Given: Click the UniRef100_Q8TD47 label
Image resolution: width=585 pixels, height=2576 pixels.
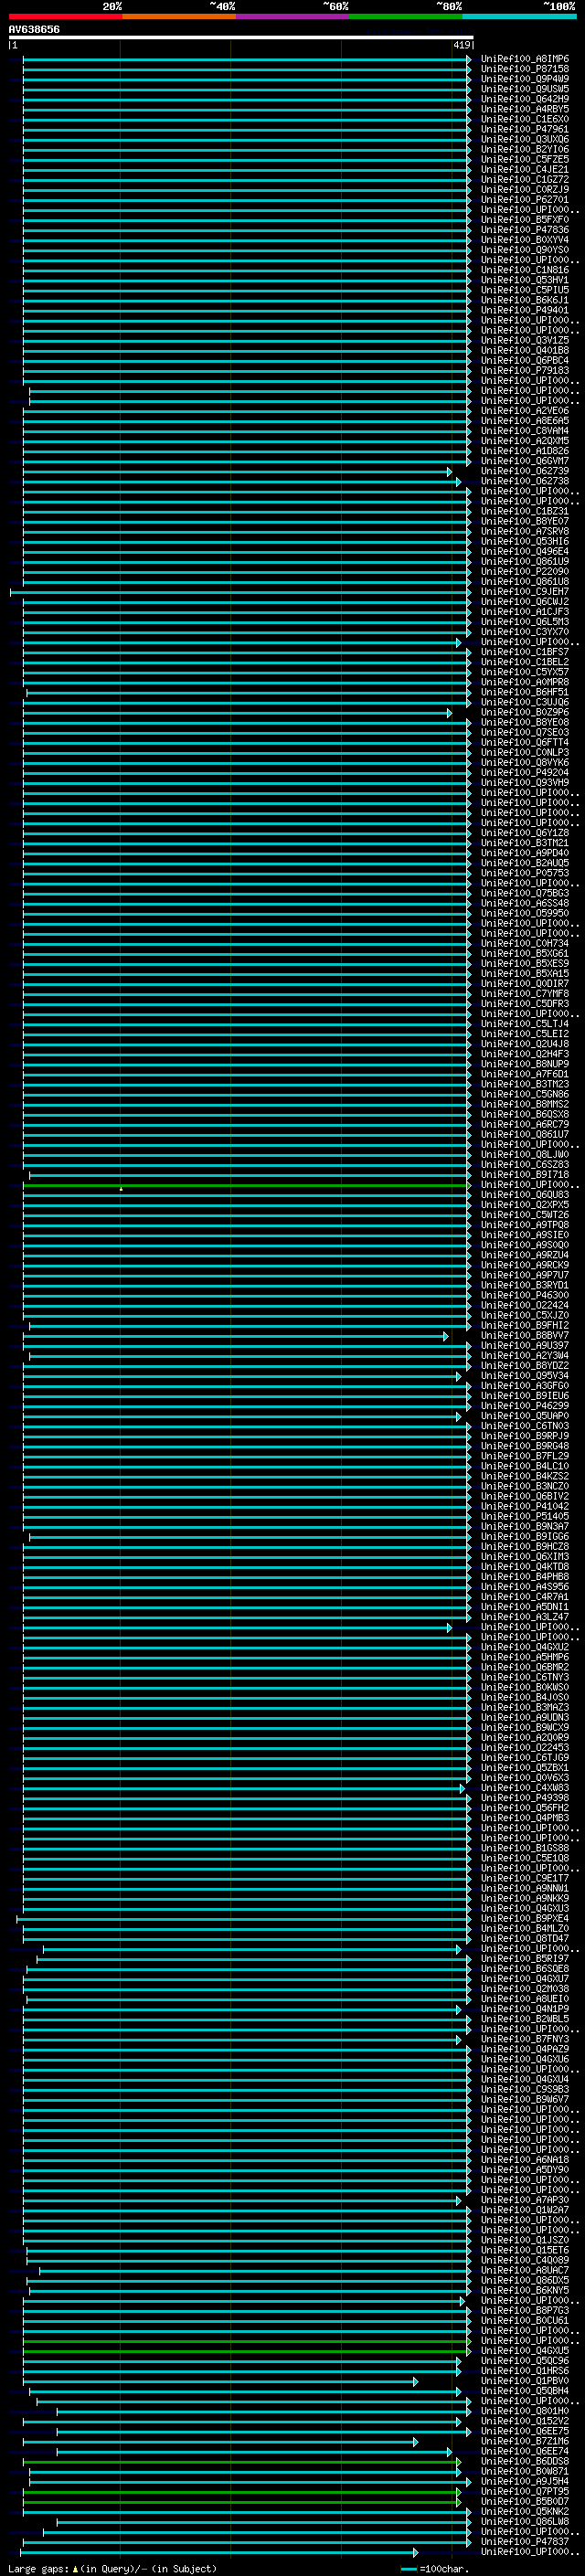Looking at the screenshot, I should [525, 1938].
